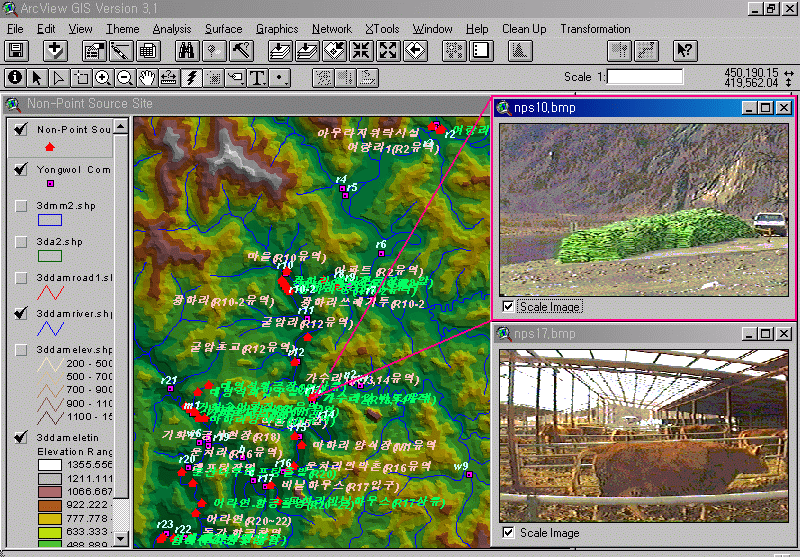Viewport: 802px width, 557px height.
Task: Click the context Help pointer icon
Action: coord(685,51)
